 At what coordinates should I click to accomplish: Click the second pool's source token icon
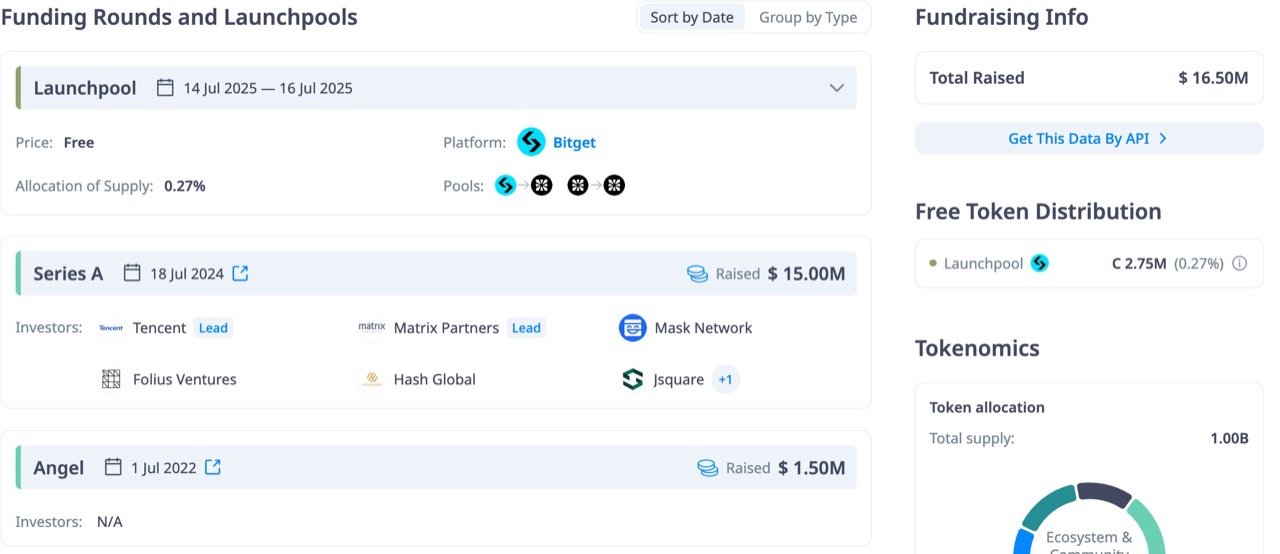578,185
